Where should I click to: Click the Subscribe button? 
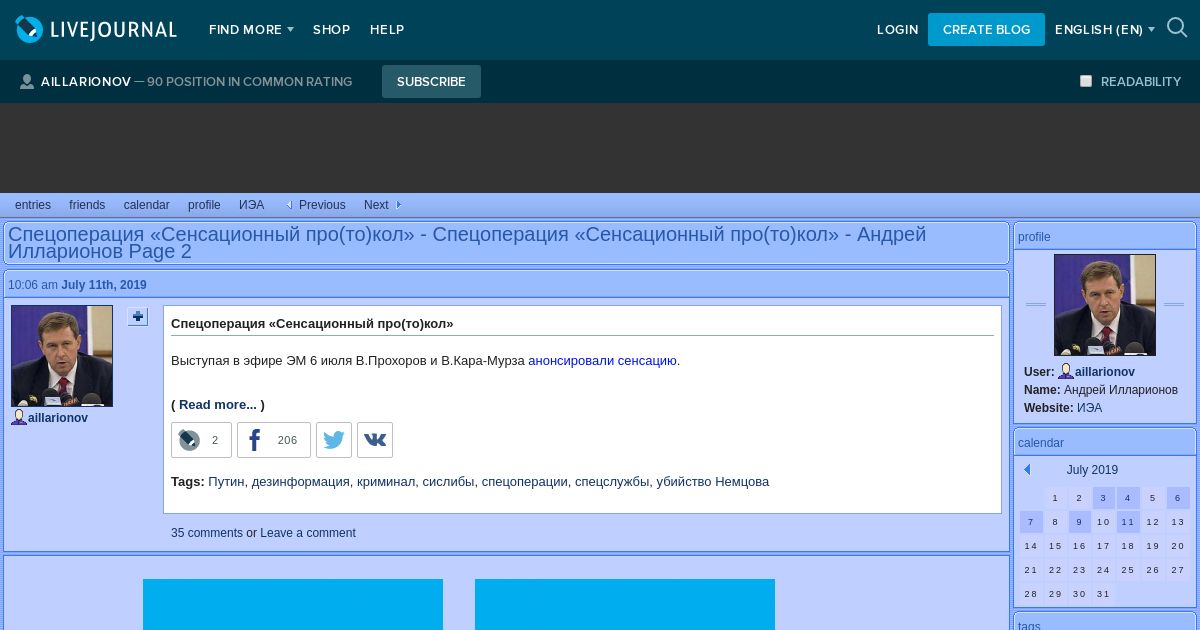431,82
